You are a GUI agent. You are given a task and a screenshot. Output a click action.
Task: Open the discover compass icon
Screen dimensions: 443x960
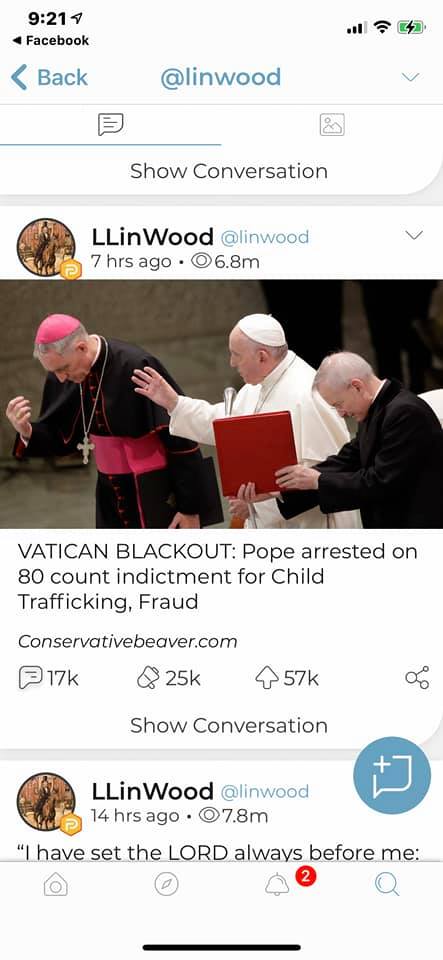click(x=166, y=885)
